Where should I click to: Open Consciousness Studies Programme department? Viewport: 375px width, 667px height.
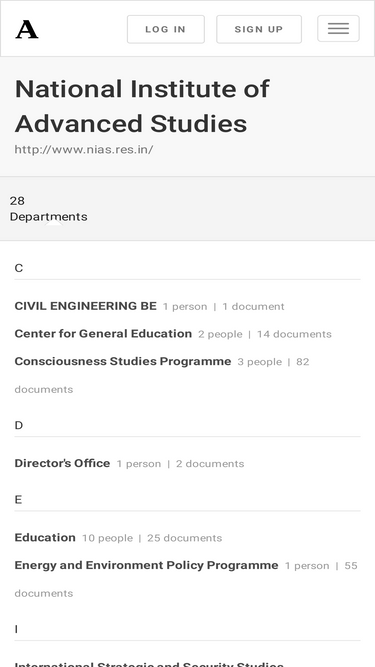pos(123,361)
